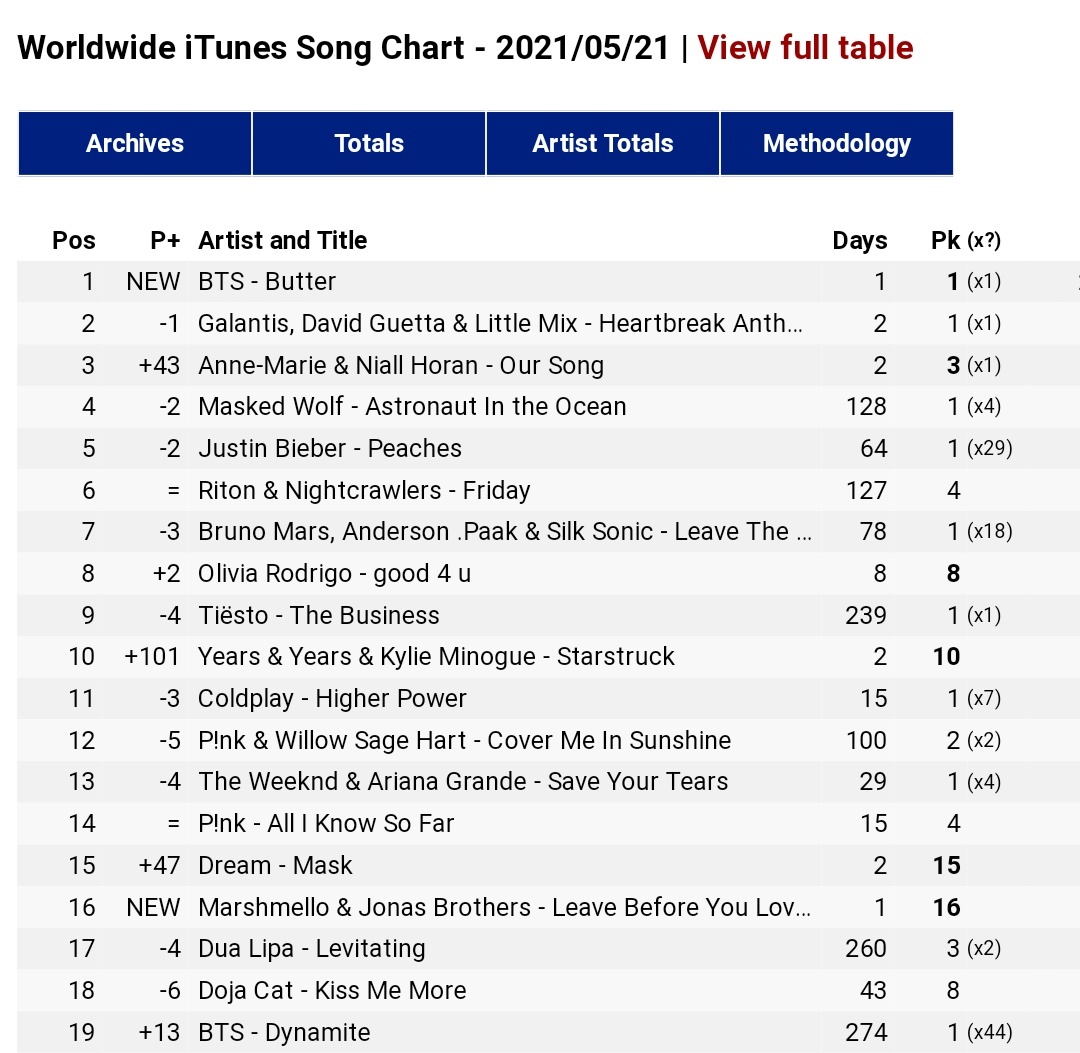Click Tiësto - The Business row

tap(319, 616)
